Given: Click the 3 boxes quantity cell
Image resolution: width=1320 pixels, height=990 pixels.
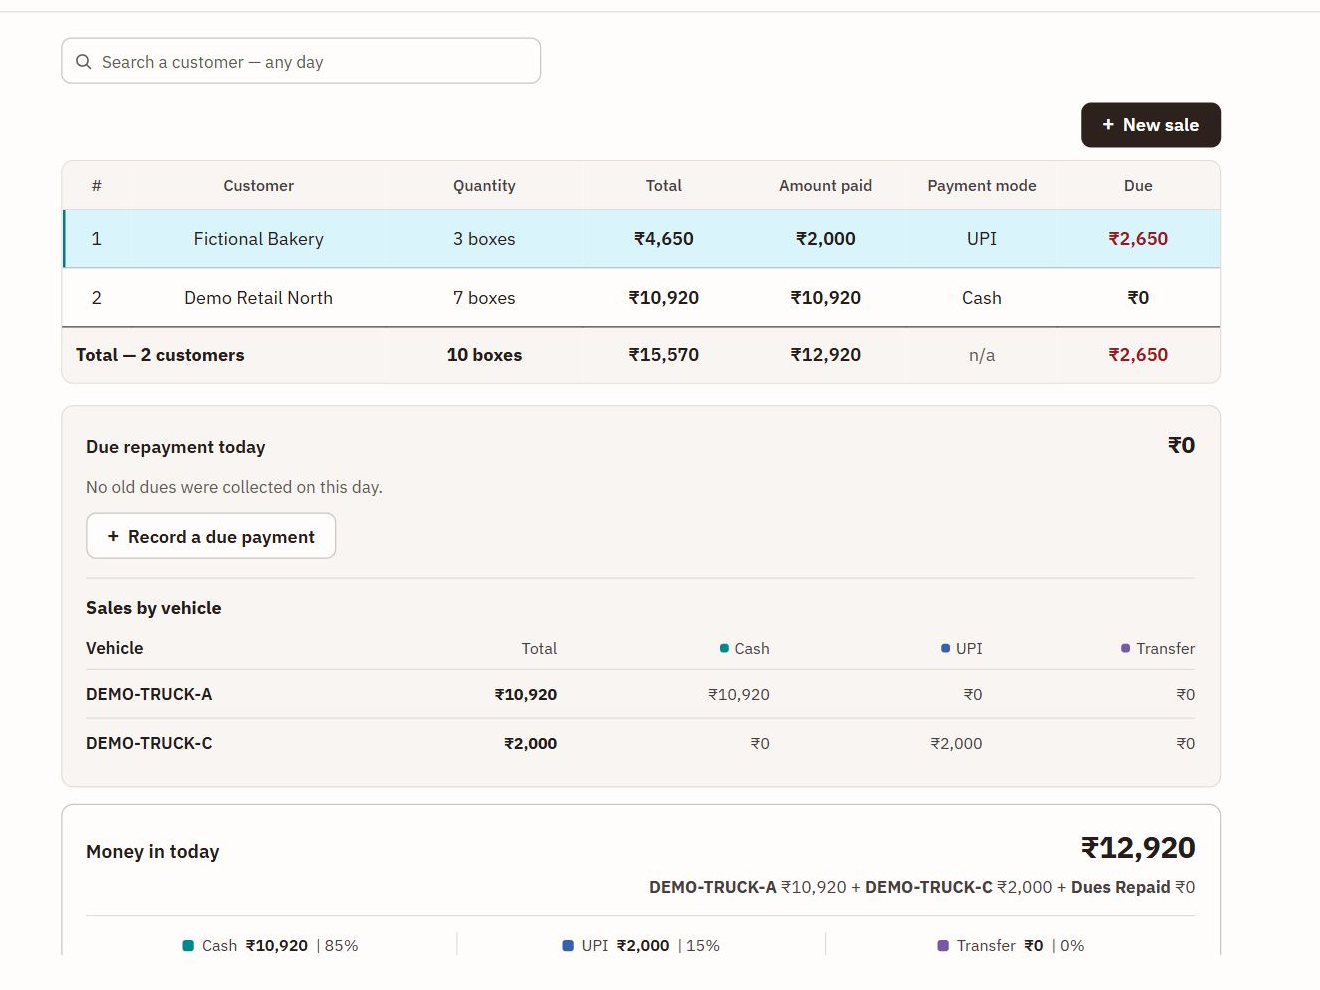Looking at the screenshot, I should tap(484, 239).
